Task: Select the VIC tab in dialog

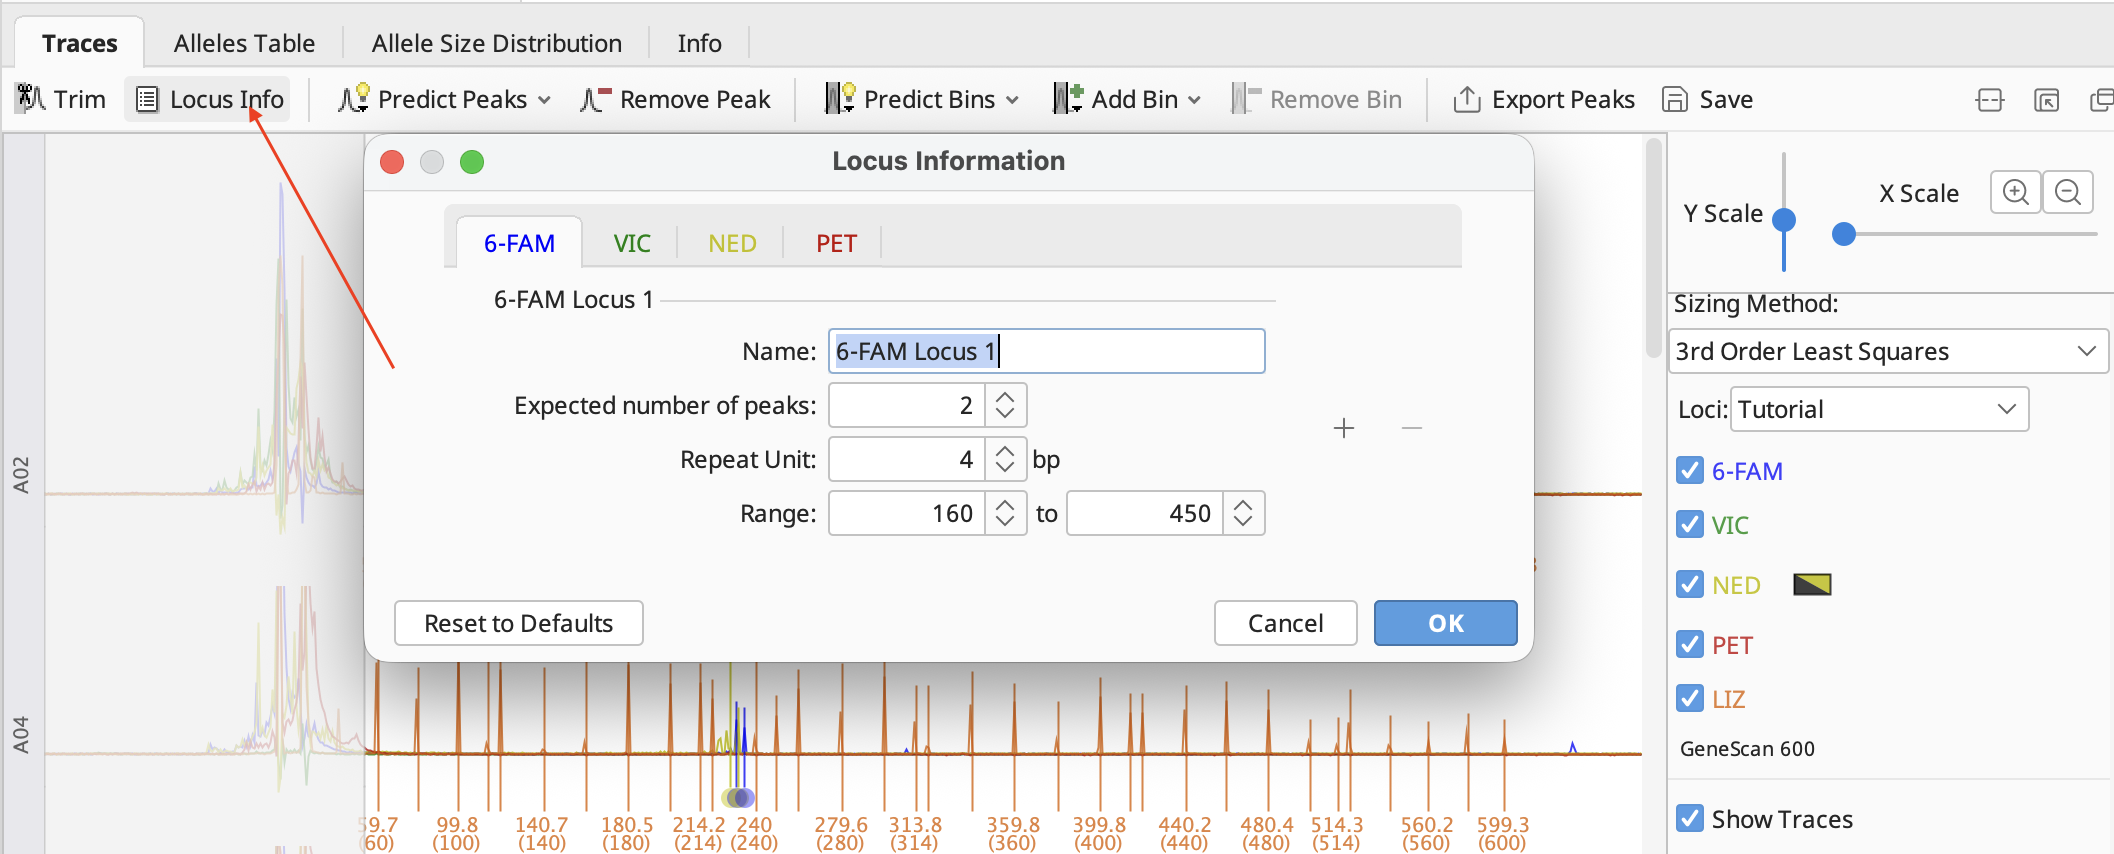Action: coord(631,243)
